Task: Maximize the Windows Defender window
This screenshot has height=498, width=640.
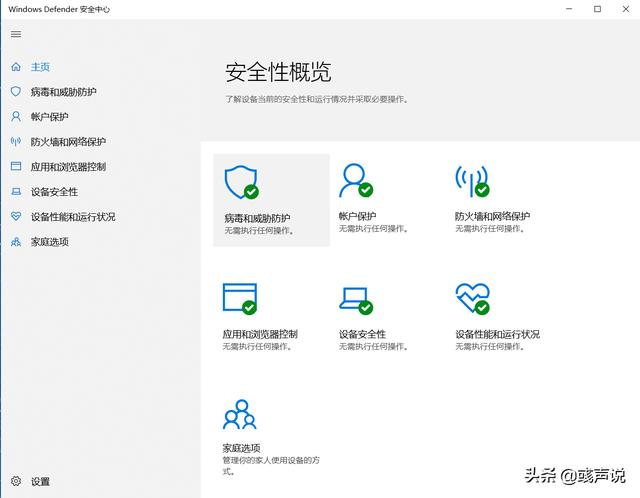Action: point(597,9)
